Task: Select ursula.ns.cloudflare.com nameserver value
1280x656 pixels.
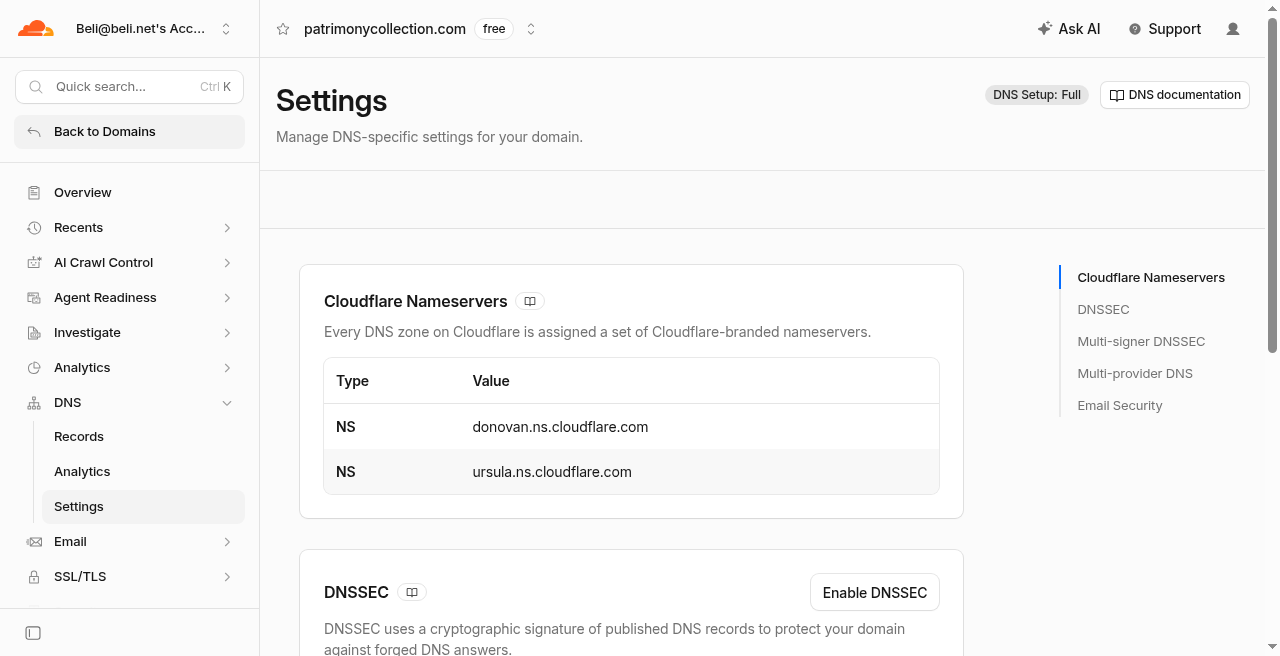Action: (x=552, y=472)
